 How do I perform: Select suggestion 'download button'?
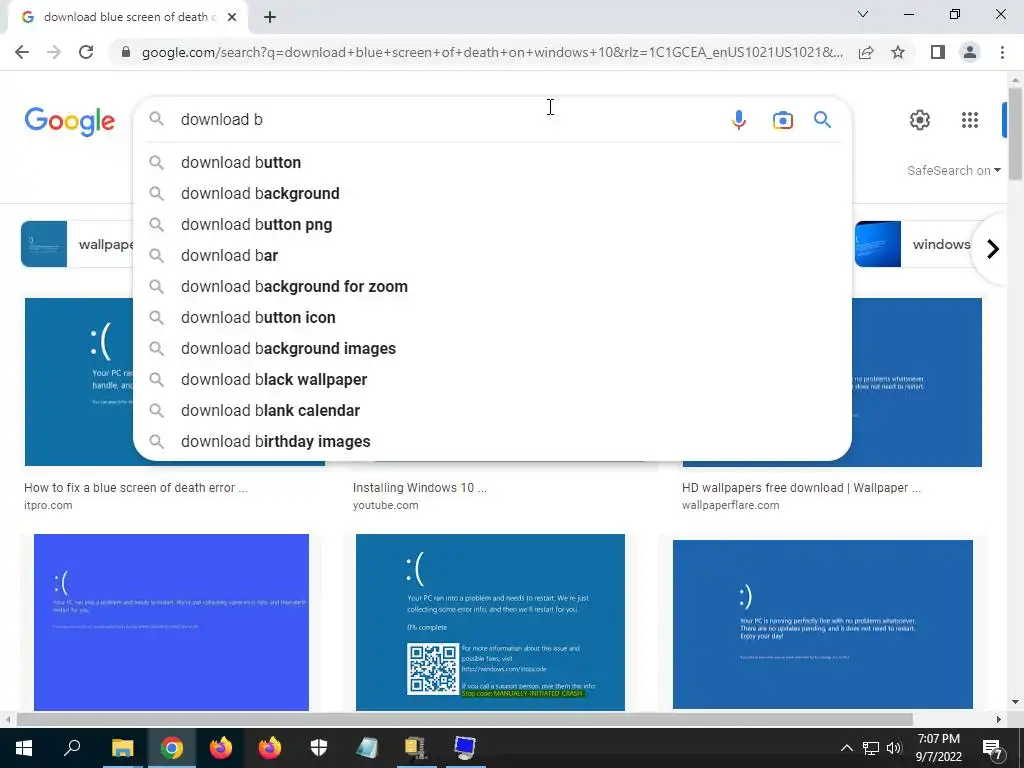coord(492,163)
